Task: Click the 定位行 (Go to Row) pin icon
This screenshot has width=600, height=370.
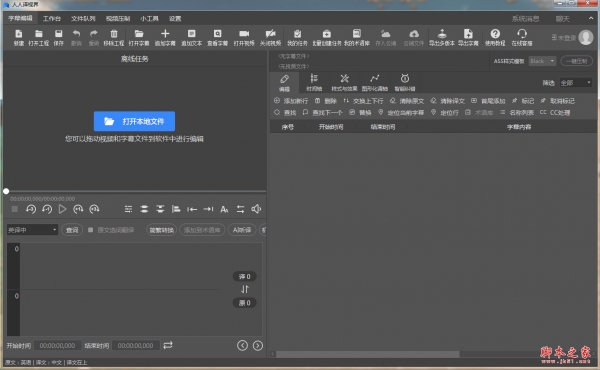Action: [433, 112]
